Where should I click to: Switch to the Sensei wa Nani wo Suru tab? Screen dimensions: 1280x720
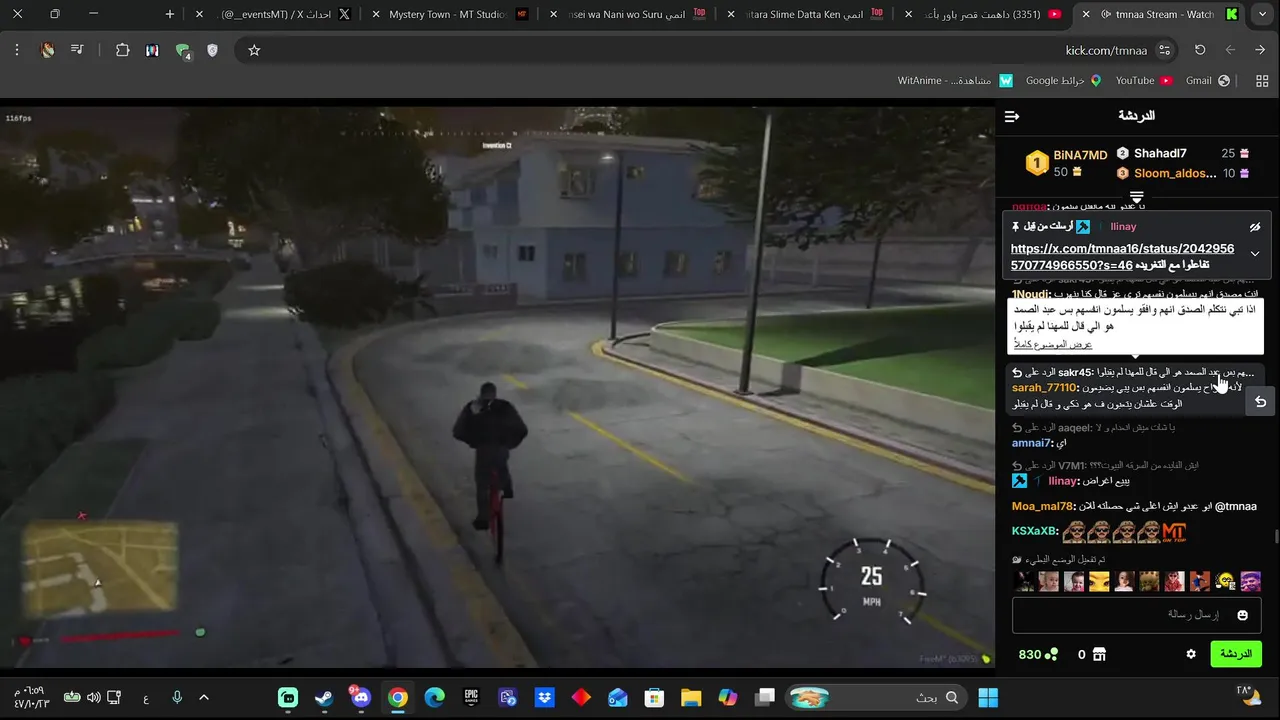pos(628,14)
